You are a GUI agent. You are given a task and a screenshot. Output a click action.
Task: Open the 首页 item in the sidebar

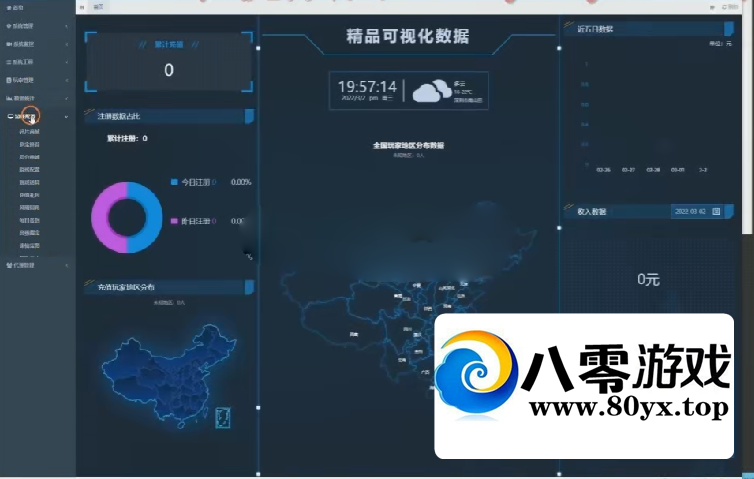pos(15,8)
